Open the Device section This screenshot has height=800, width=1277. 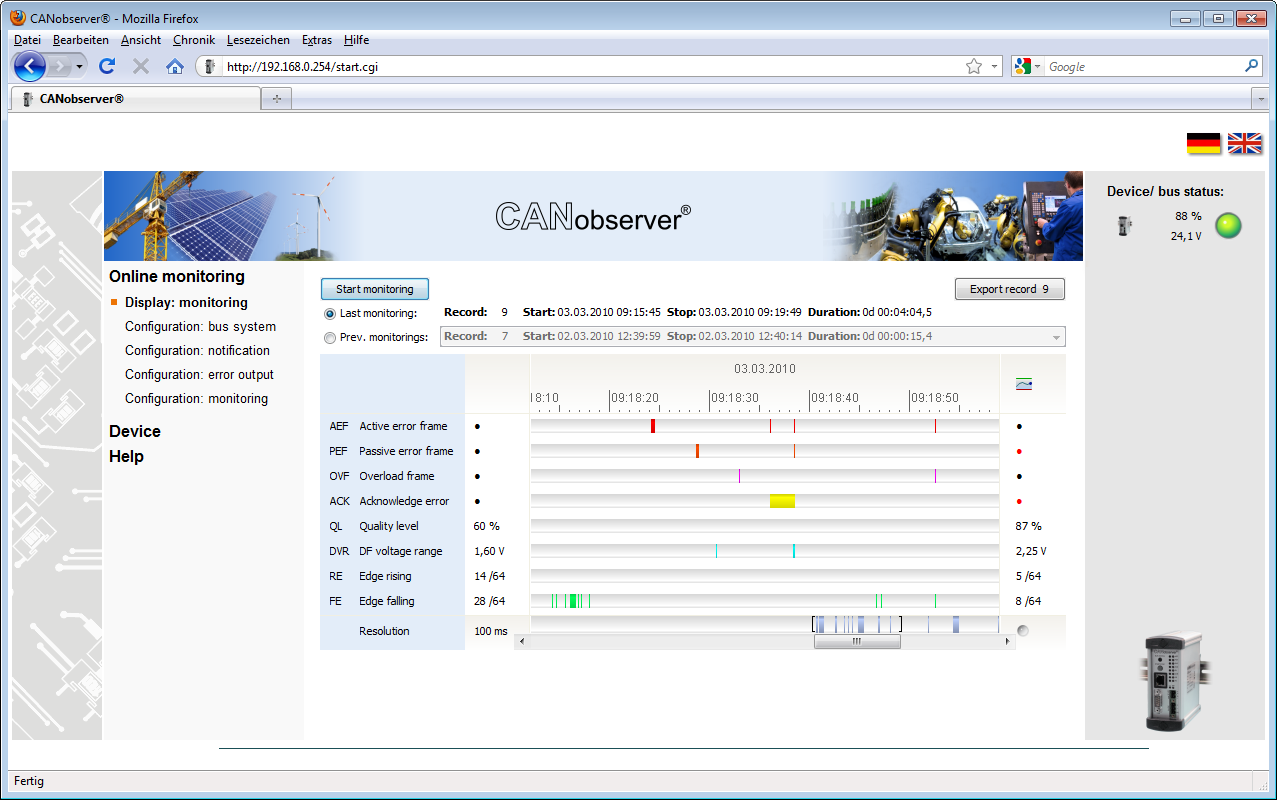coord(135,431)
